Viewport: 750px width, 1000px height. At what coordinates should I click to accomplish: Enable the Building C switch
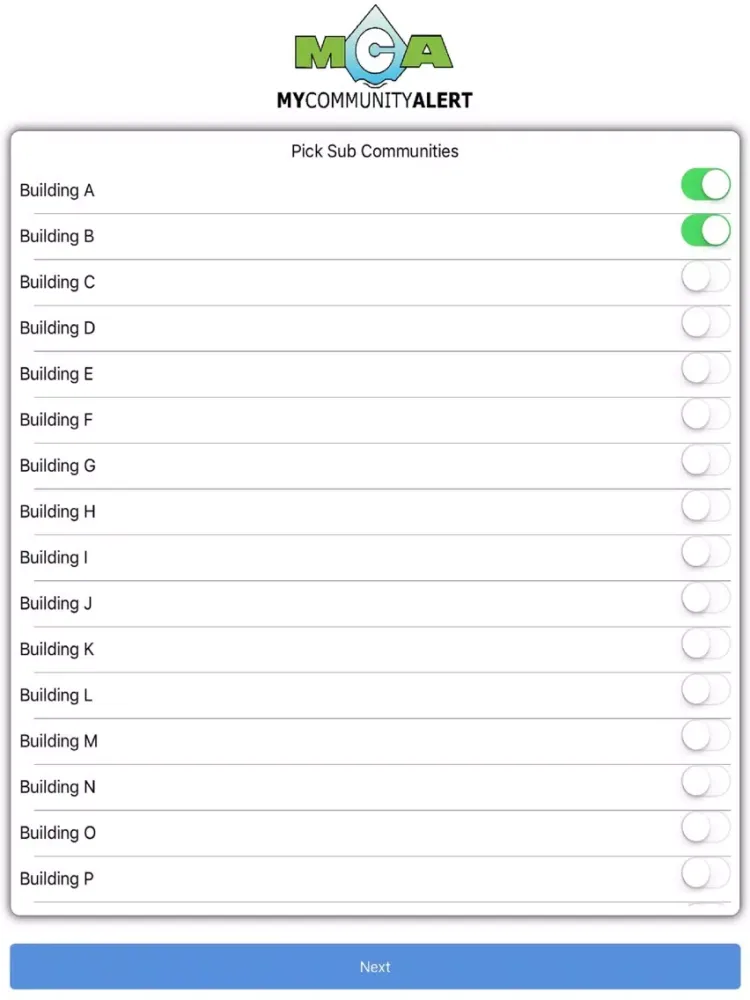[705, 277]
